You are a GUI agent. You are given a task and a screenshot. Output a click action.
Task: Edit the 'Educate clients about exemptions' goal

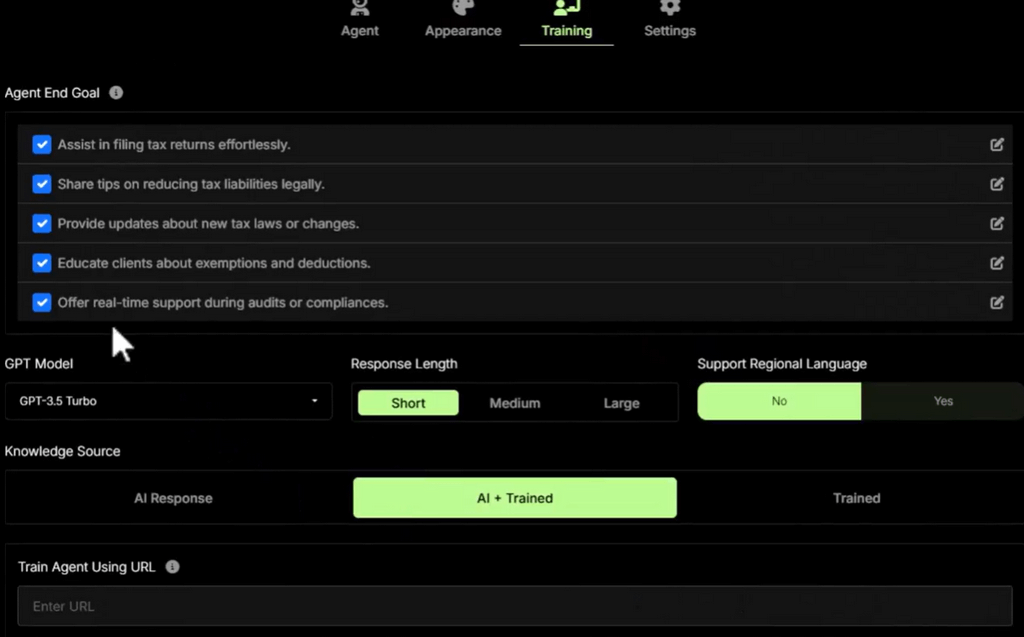point(997,263)
